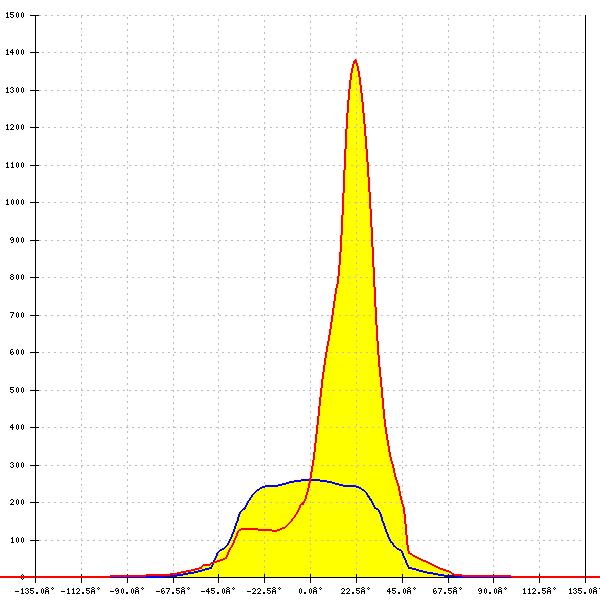Click the 300 y-axis label

pyautogui.click(x=17, y=465)
